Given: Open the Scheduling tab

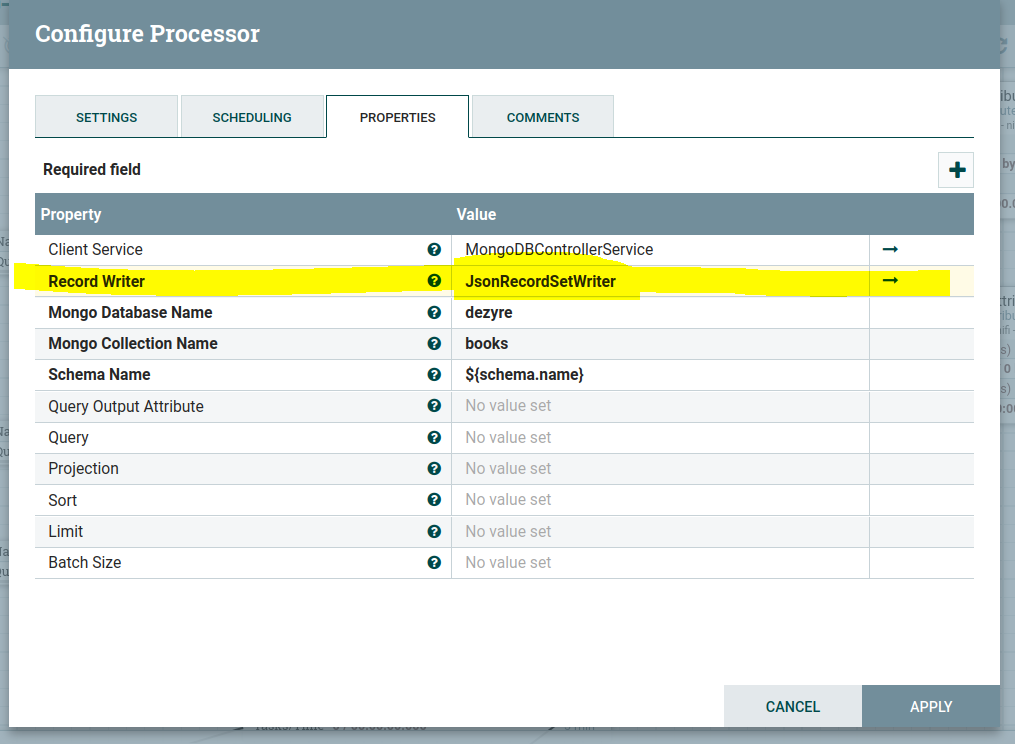Looking at the screenshot, I should coord(252,117).
